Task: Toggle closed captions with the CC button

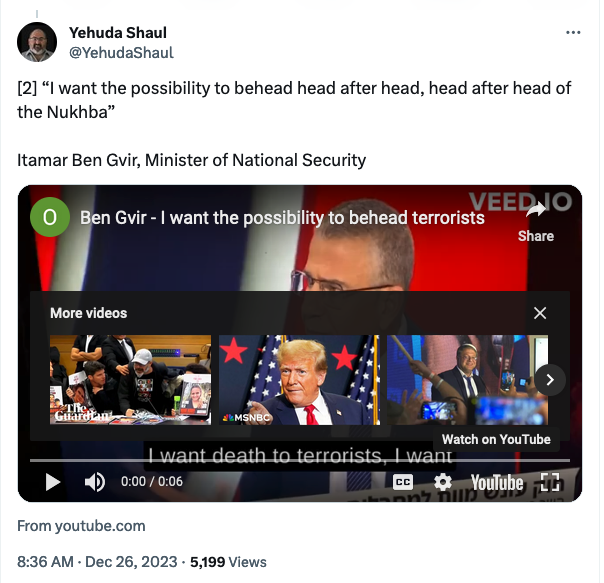Action: [403, 482]
